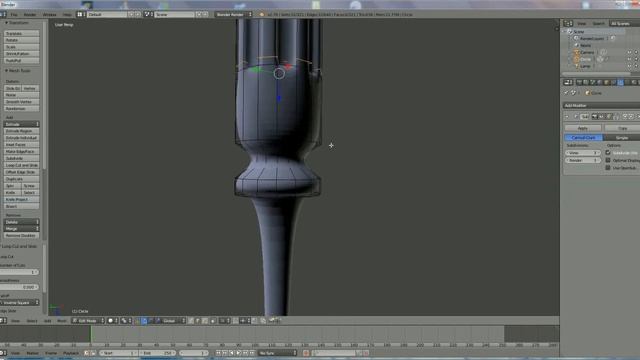The image size is (640, 360).
Task: Jump to the first frame button
Action: point(218,353)
